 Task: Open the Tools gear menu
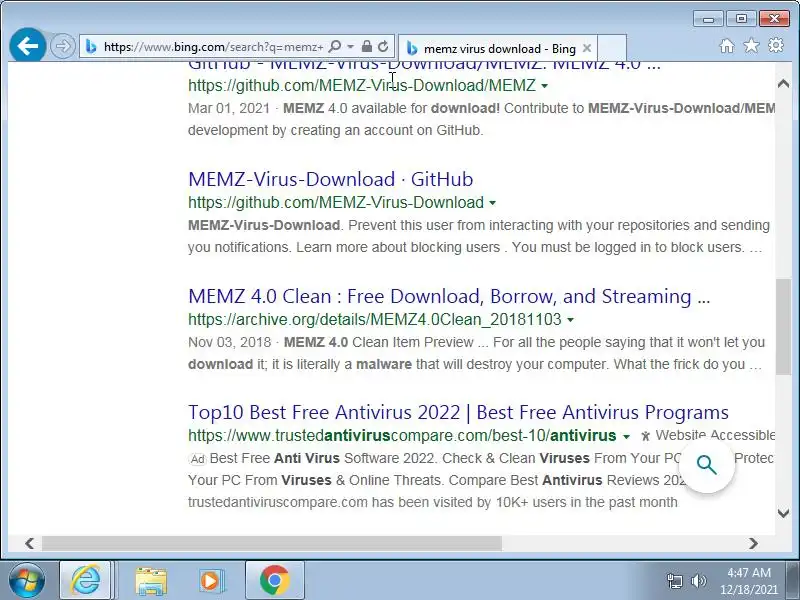click(x=776, y=46)
